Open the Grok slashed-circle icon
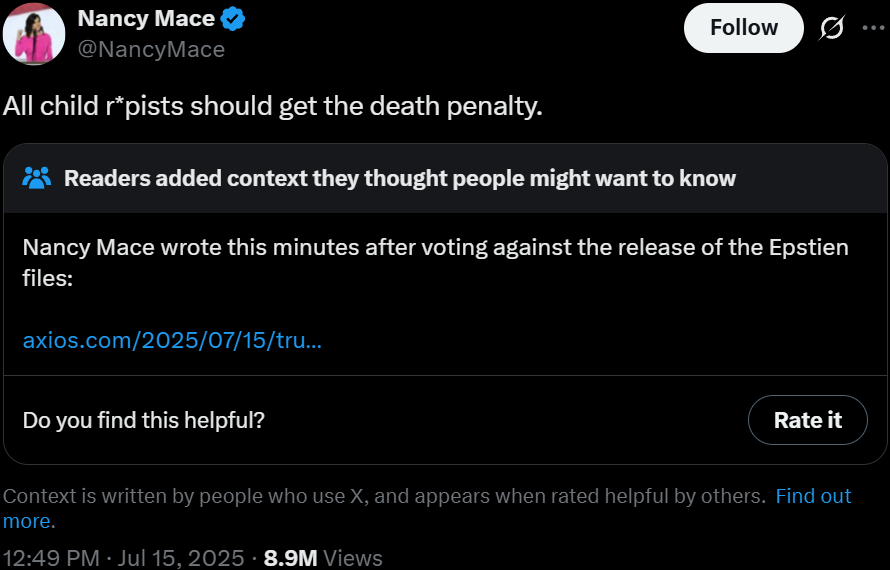Image resolution: width=890 pixels, height=570 pixels. pyautogui.click(x=832, y=28)
